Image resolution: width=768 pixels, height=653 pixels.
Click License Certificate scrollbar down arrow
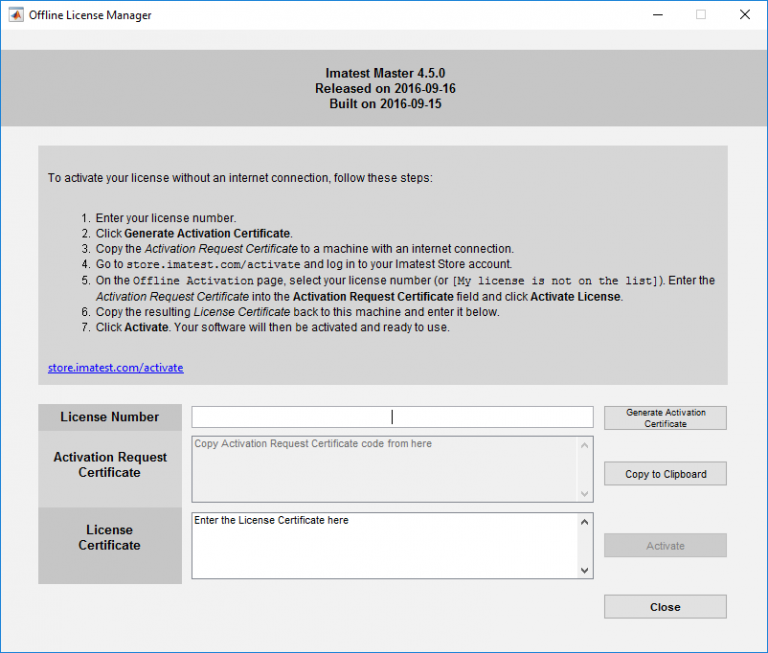(x=584, y=570)
